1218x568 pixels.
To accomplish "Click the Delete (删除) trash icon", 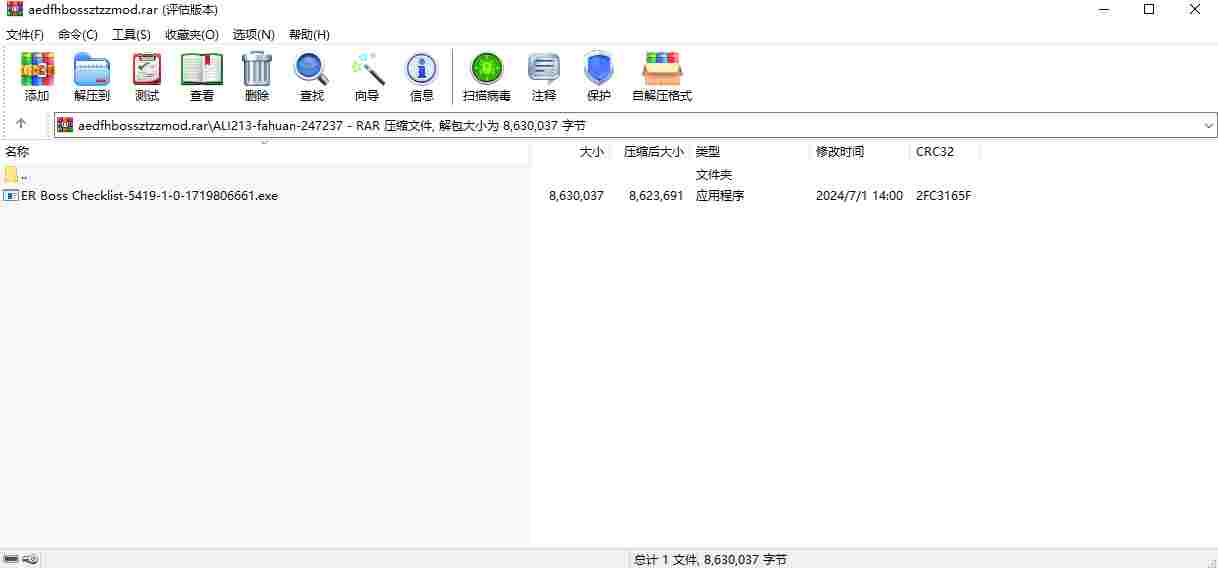I will [257, 77].
